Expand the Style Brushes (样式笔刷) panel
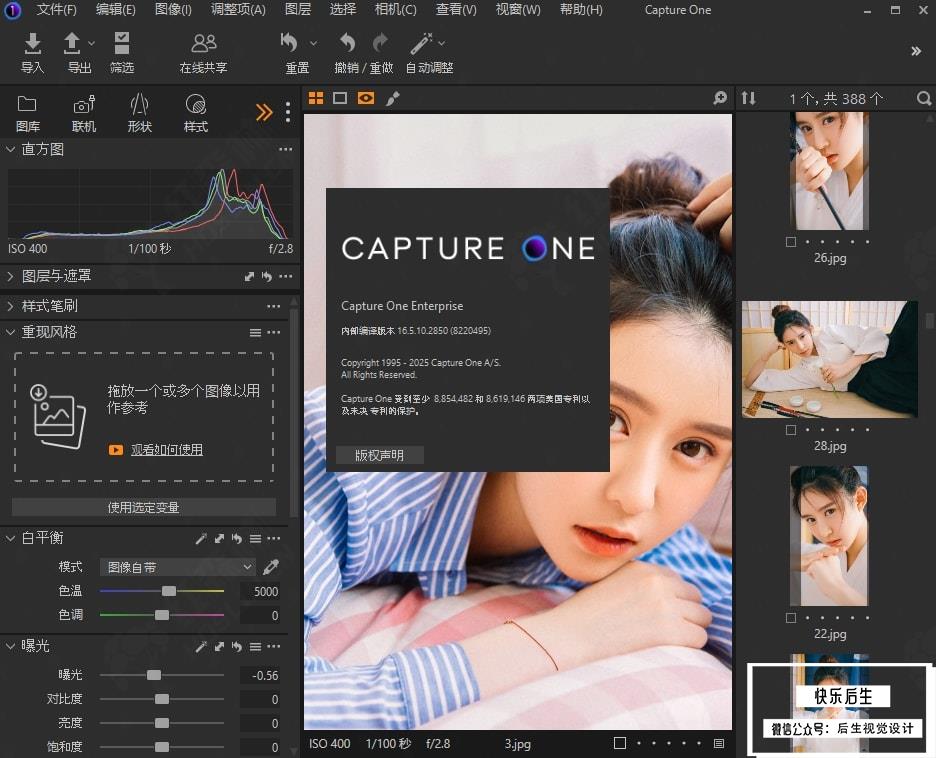Screen dimensions: 936x758 (x=10, y=306)
